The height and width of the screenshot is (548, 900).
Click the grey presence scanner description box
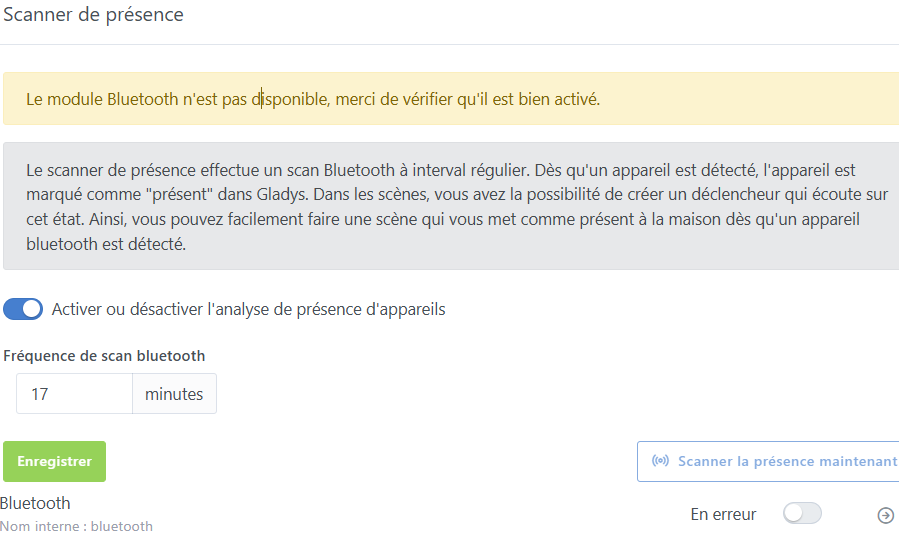coord(450,207)
